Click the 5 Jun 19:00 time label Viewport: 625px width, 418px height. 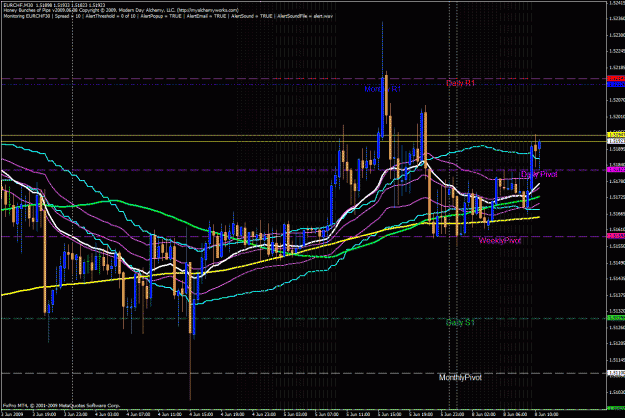coord(422,414)
